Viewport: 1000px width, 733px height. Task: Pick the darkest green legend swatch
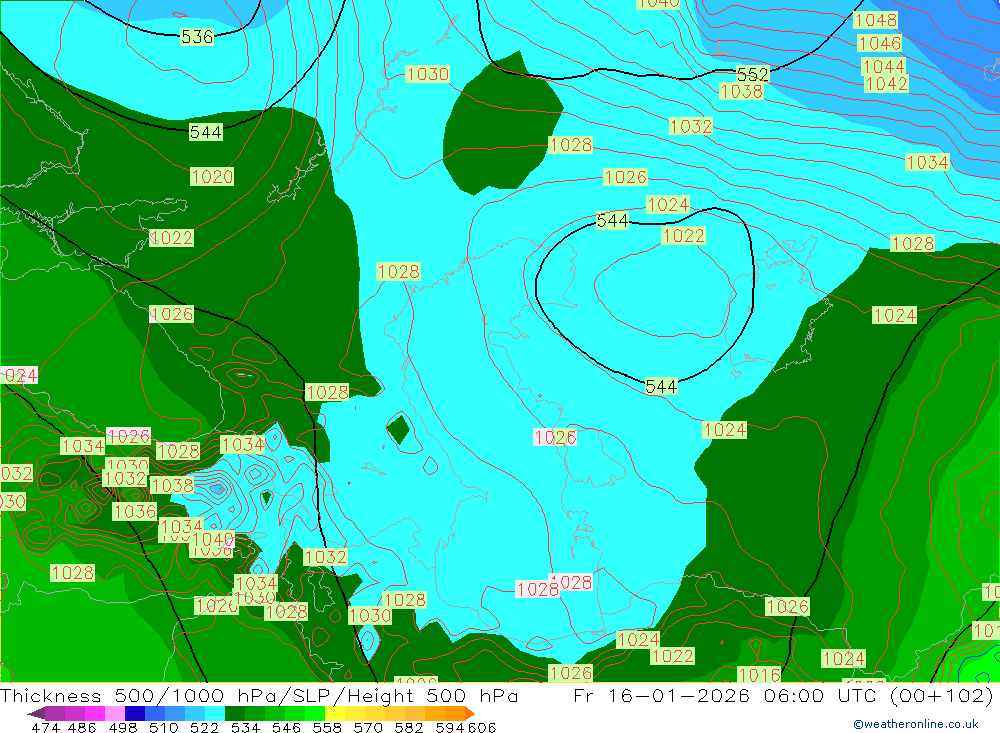235,713
